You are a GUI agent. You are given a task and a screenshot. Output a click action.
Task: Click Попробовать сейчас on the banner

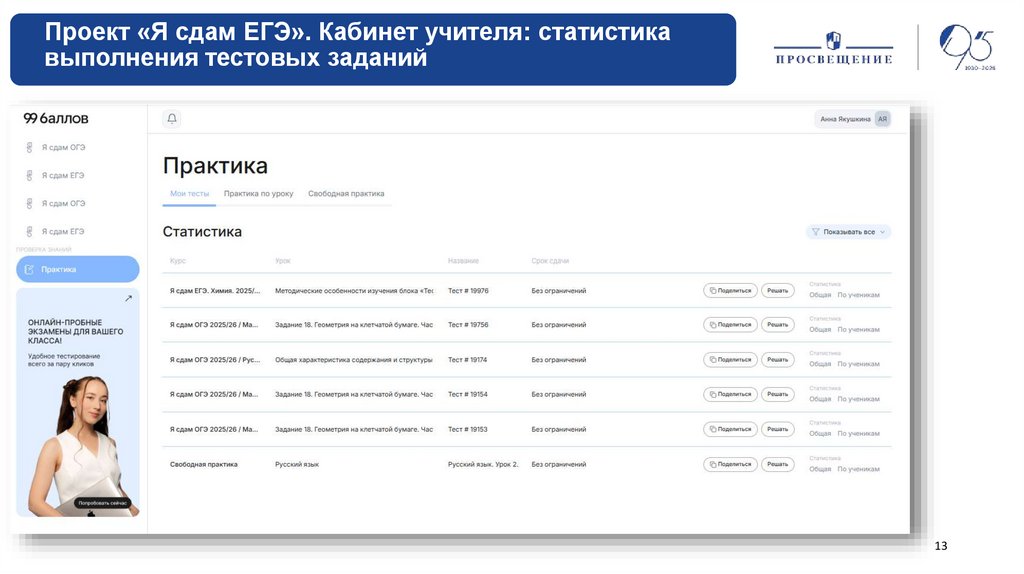[x=103, y=503]
